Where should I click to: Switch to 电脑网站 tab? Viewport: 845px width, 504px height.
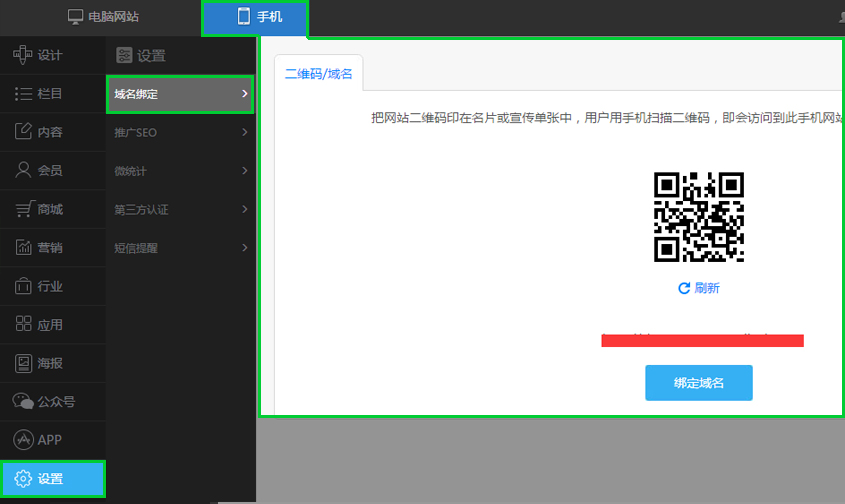coord(102,17)
